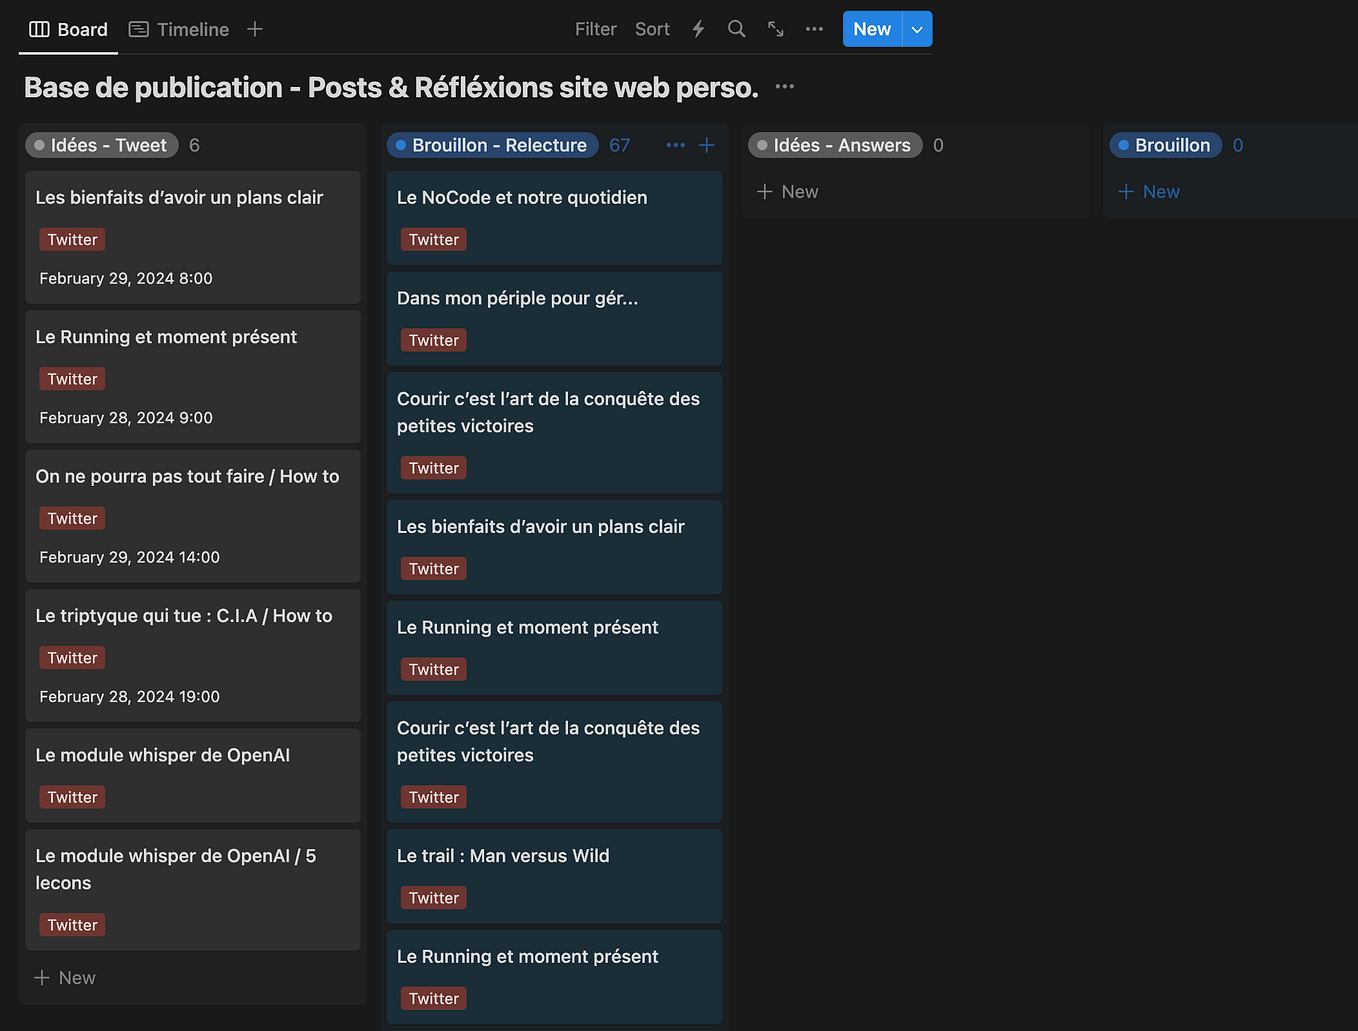Select the Brouillon column header
This screenshot has width=1358, height=1031.
[1166, 145]
